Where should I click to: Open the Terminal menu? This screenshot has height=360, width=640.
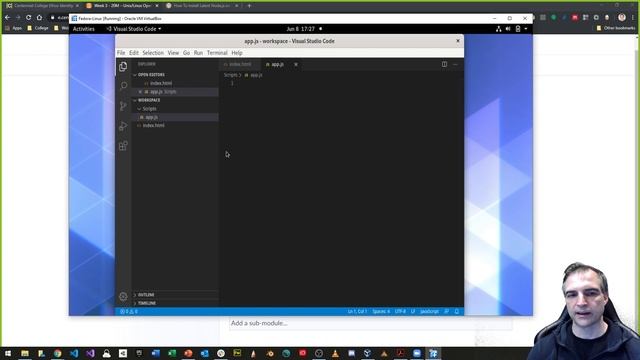coord(217,53)
